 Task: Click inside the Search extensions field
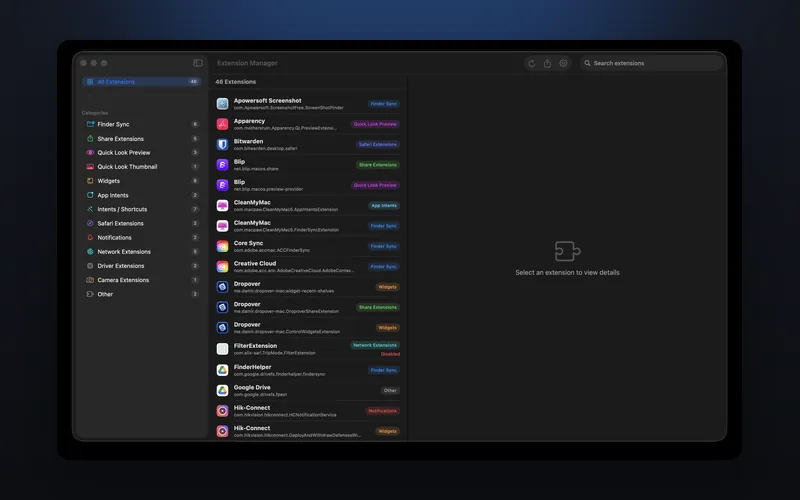652,63
